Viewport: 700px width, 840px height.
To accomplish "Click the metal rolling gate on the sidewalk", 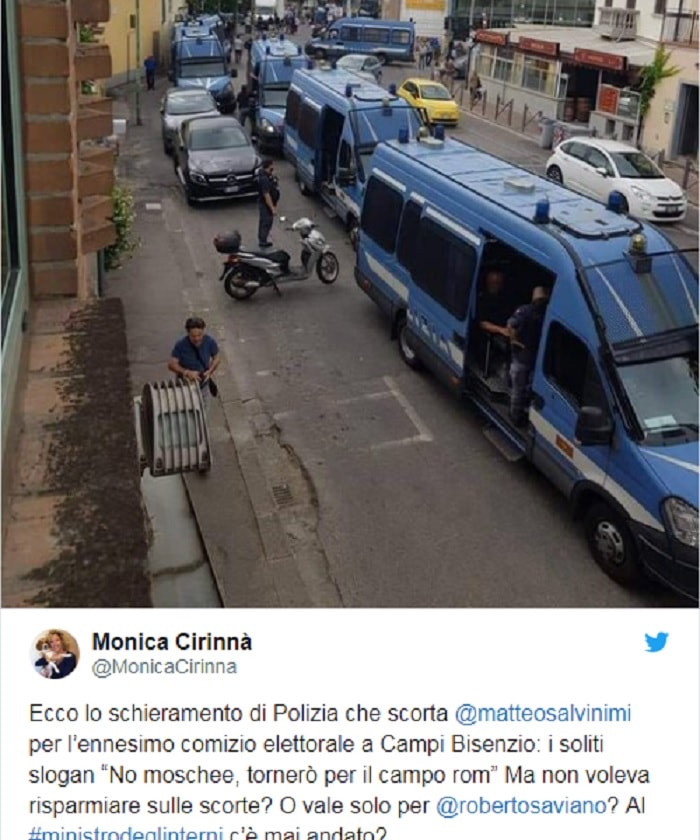I will pos(175,427).
